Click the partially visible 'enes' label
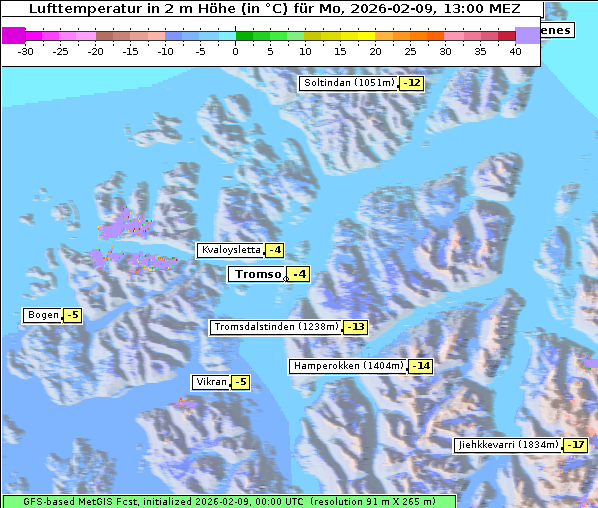Screen dimensions: 598x508 click(x=557, y=31)
